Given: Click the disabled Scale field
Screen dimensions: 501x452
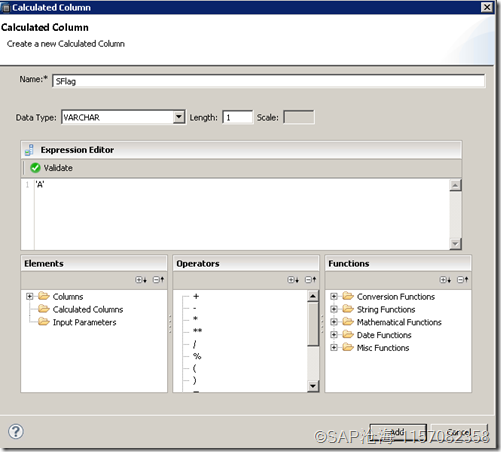Looking at the screenshot, I should [x=298, y=117].
